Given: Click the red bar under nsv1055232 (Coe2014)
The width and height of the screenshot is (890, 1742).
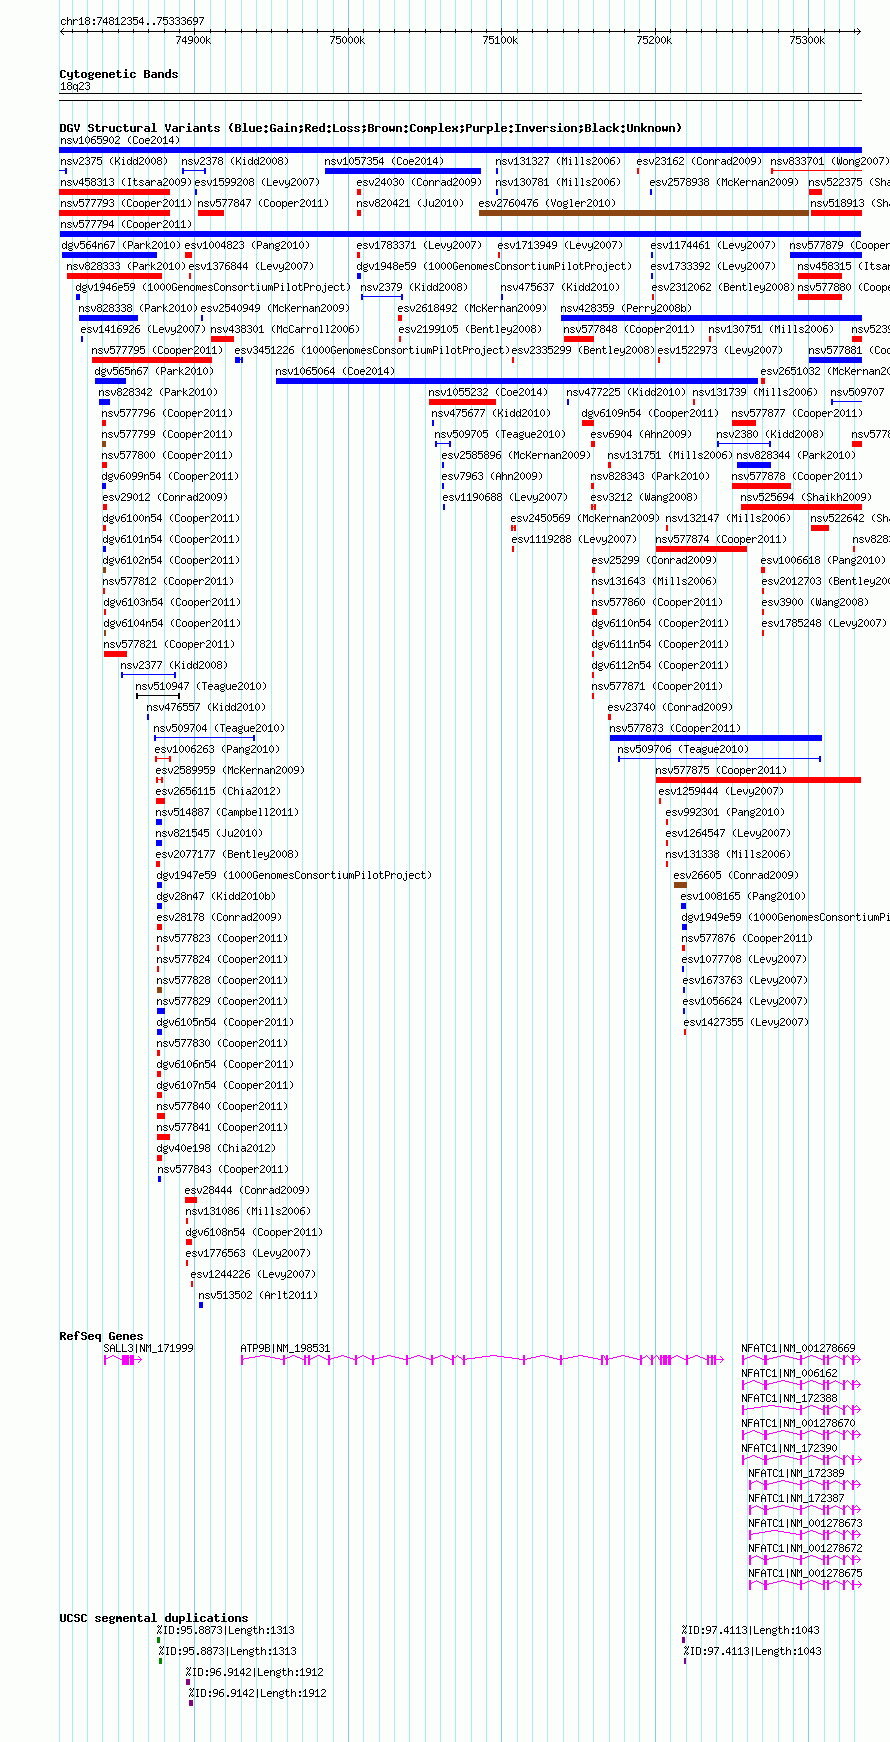Looking at the screenshot, I should (462, 402).
